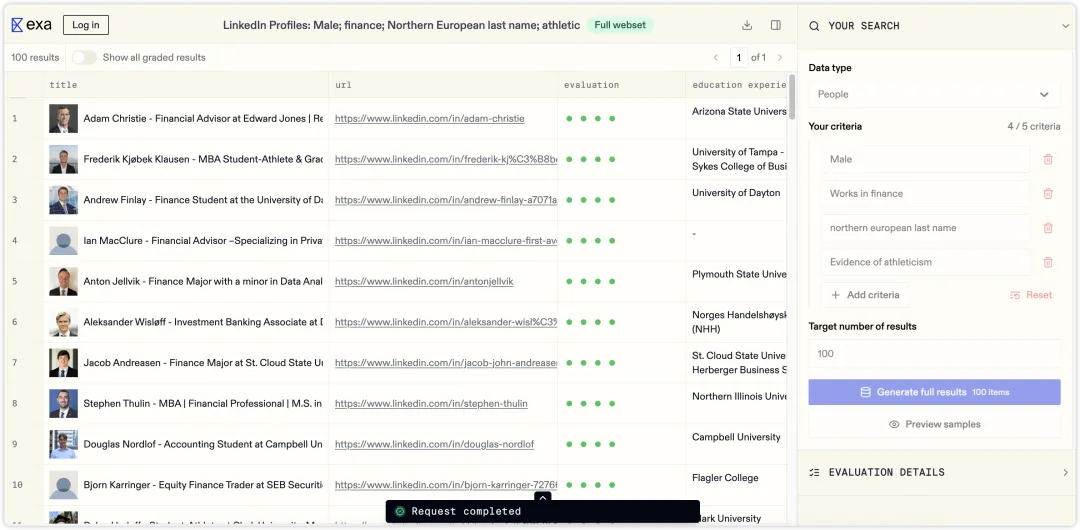Reset the search criteria
Viewport: 1080px width, 530px height.
pos(1031,295)
